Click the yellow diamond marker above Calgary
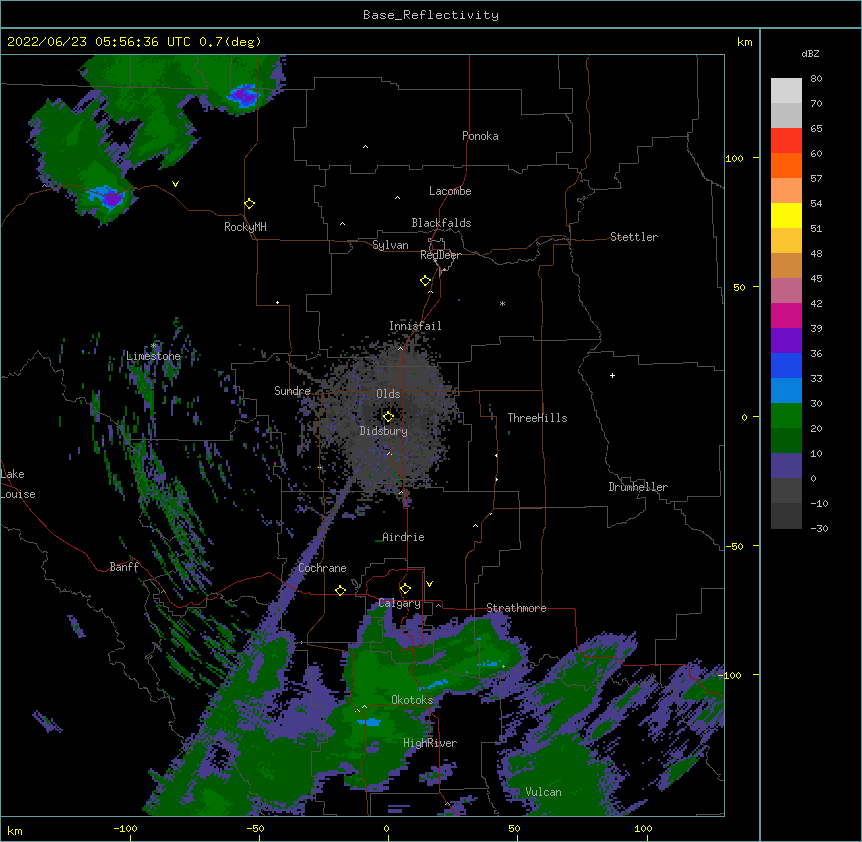 405,589
